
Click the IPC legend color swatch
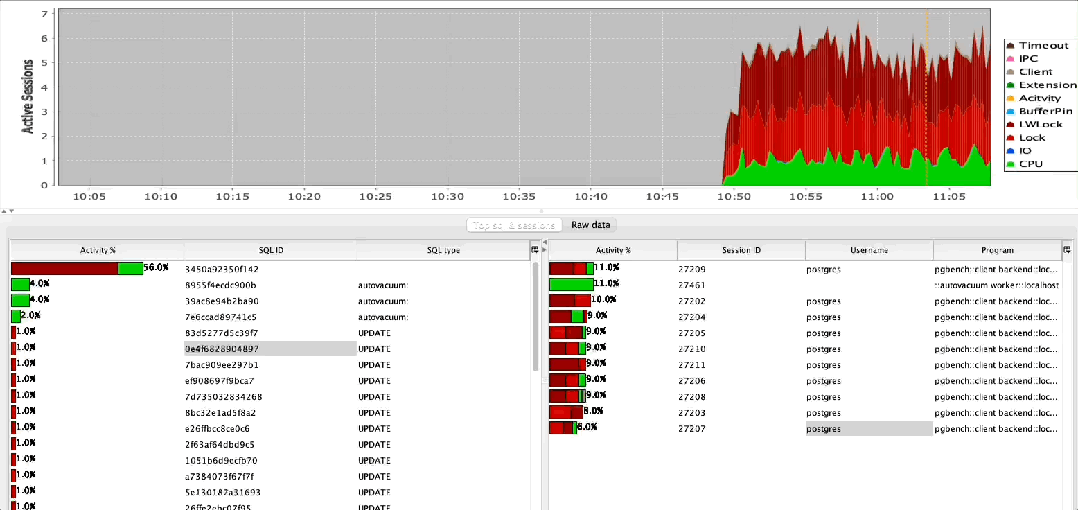tap(1011, 58)
